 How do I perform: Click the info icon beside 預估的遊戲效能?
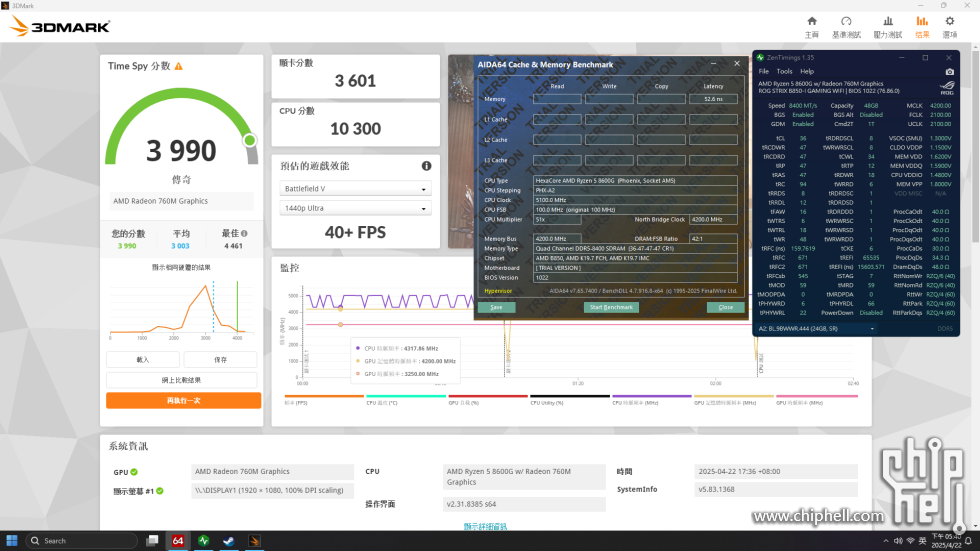[426, 166]
